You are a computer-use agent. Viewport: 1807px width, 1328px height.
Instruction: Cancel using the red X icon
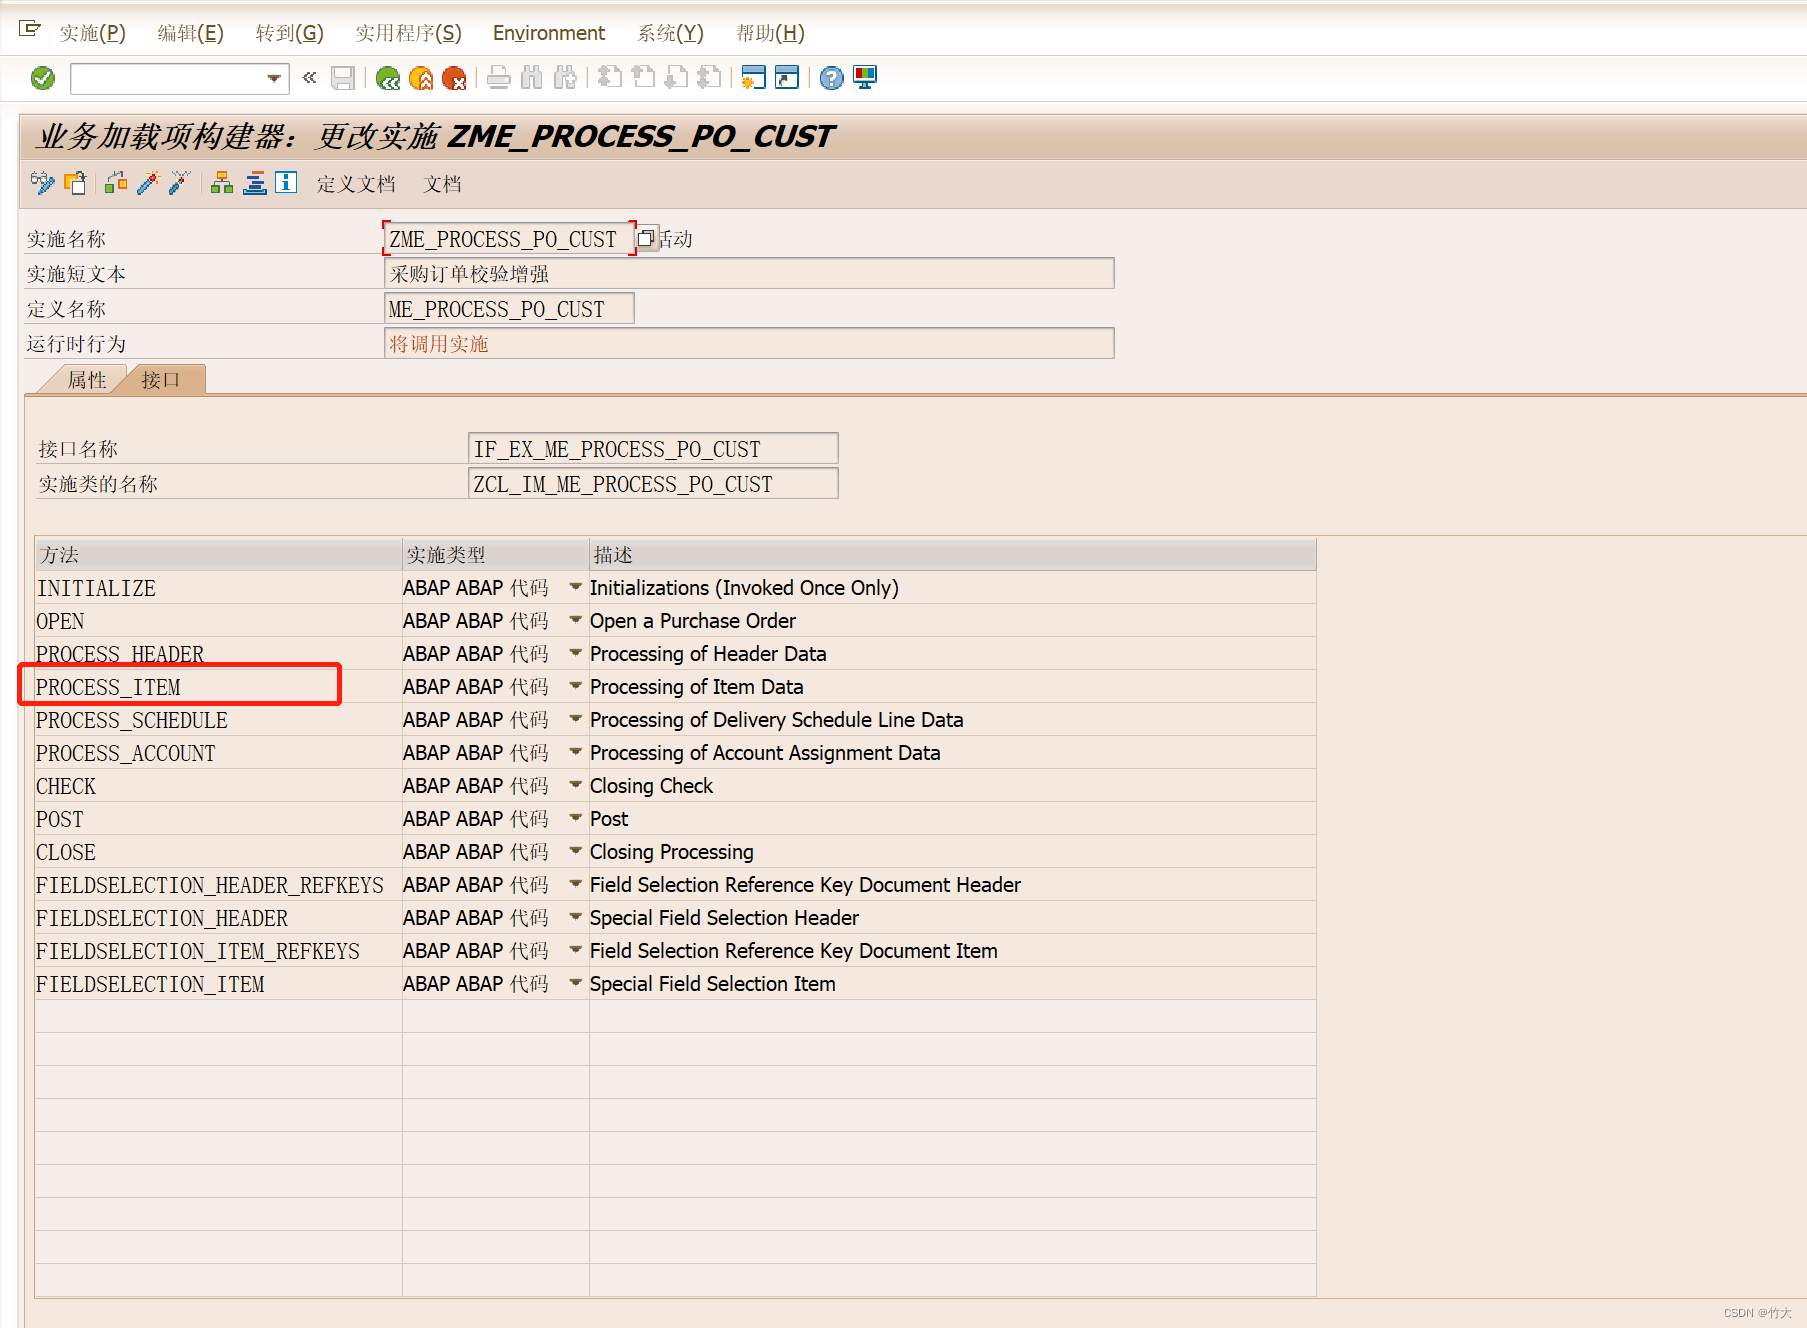tap(455, 78)
